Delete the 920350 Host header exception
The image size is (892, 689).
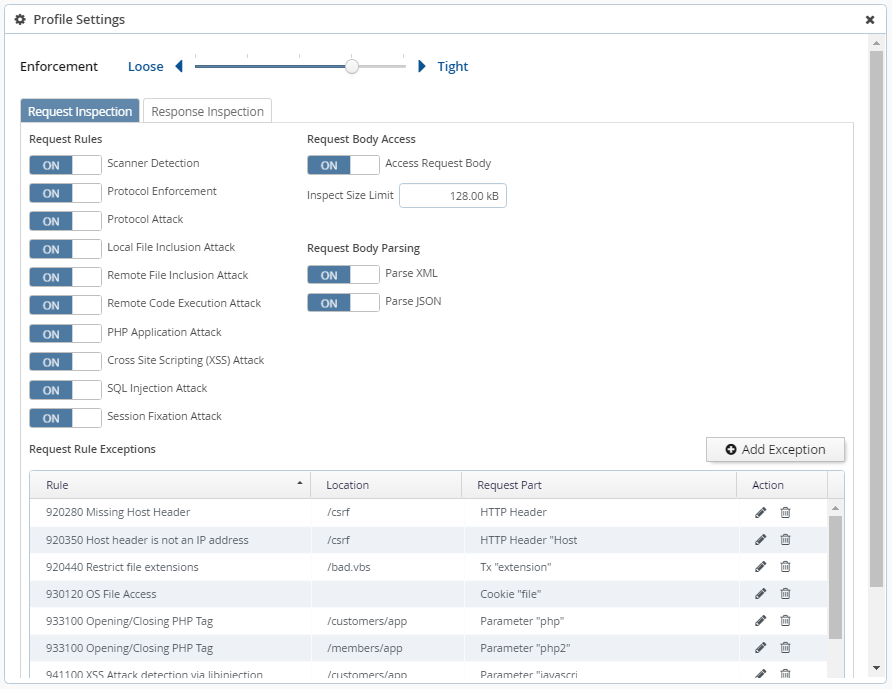point(785,539)
